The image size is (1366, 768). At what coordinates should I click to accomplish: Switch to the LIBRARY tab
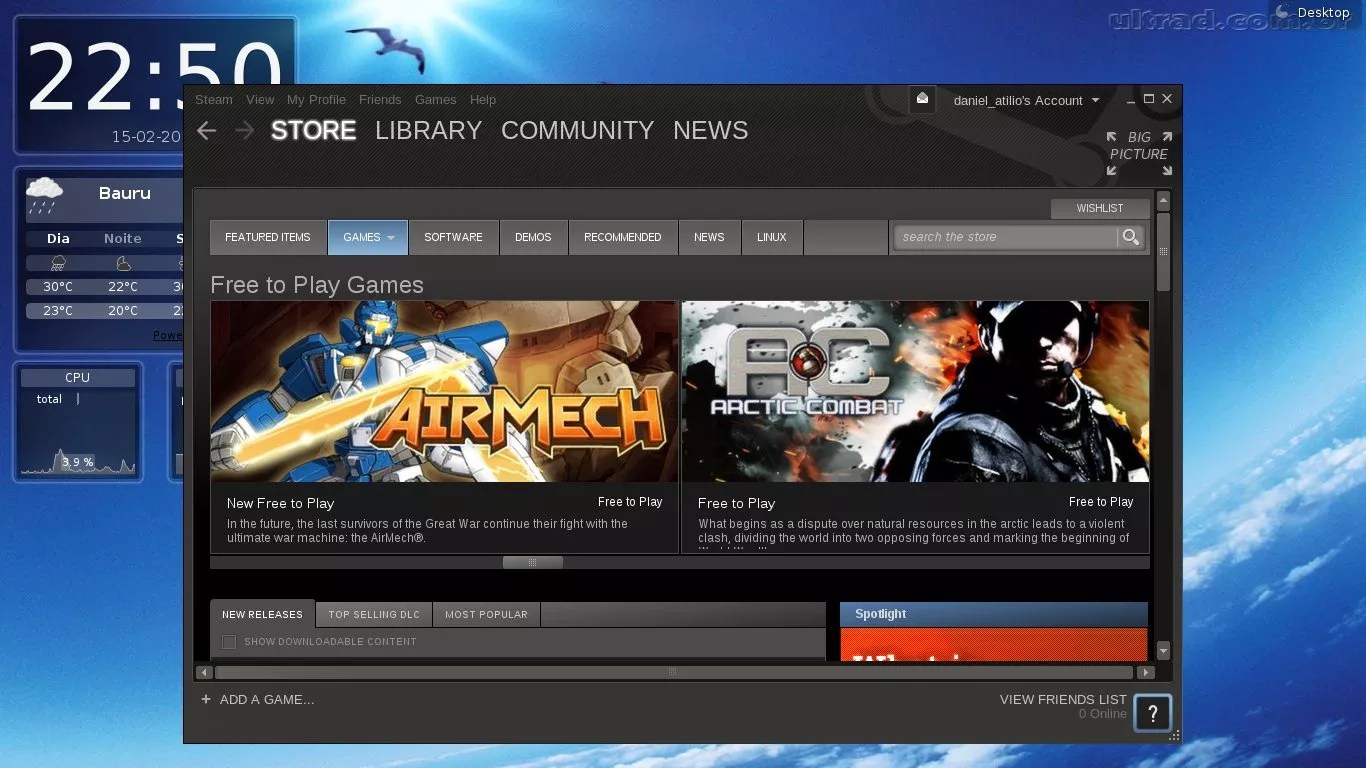tap(428, 130)
